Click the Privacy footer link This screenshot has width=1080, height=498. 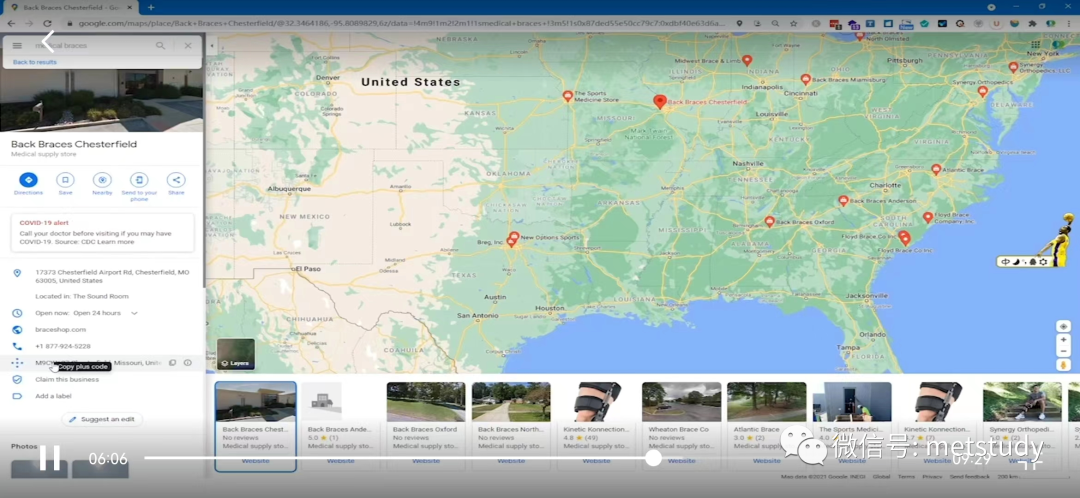[932, 477]
